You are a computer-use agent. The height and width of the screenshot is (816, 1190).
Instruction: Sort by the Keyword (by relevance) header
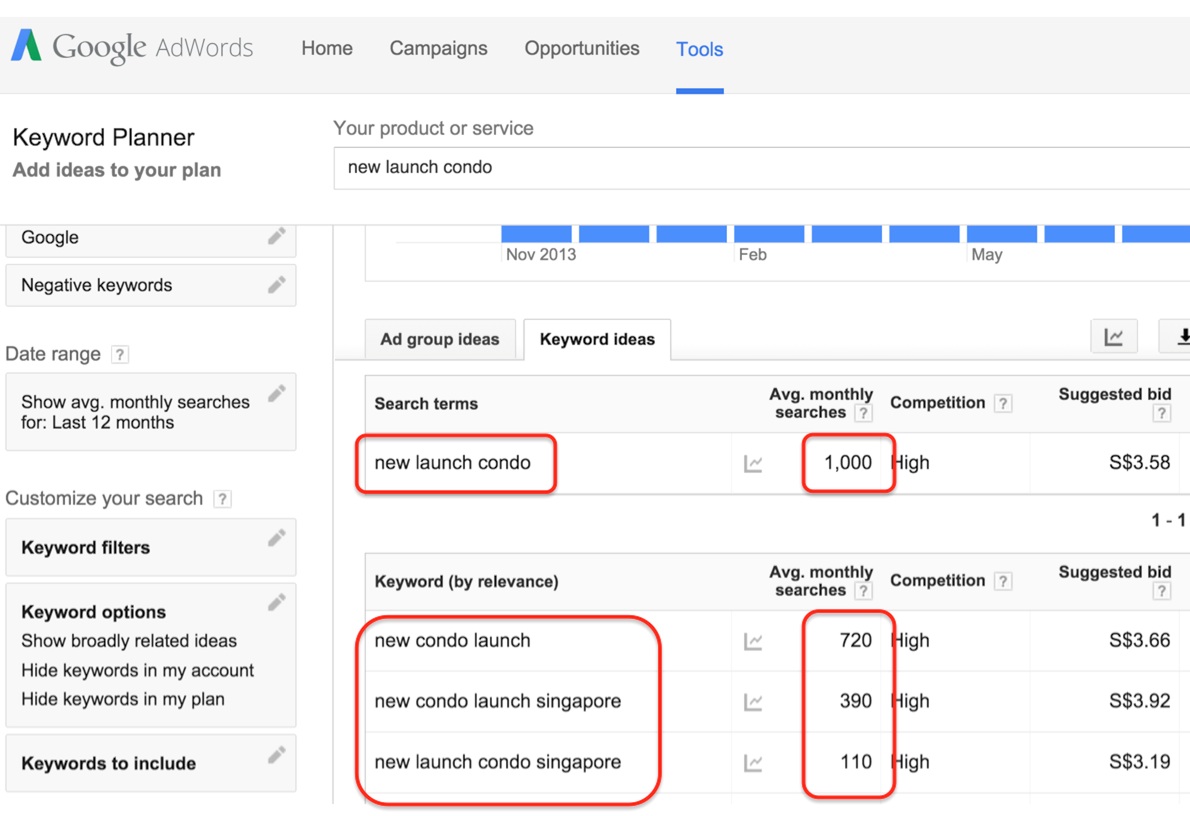pyautogui.click(x=466, y=581)
